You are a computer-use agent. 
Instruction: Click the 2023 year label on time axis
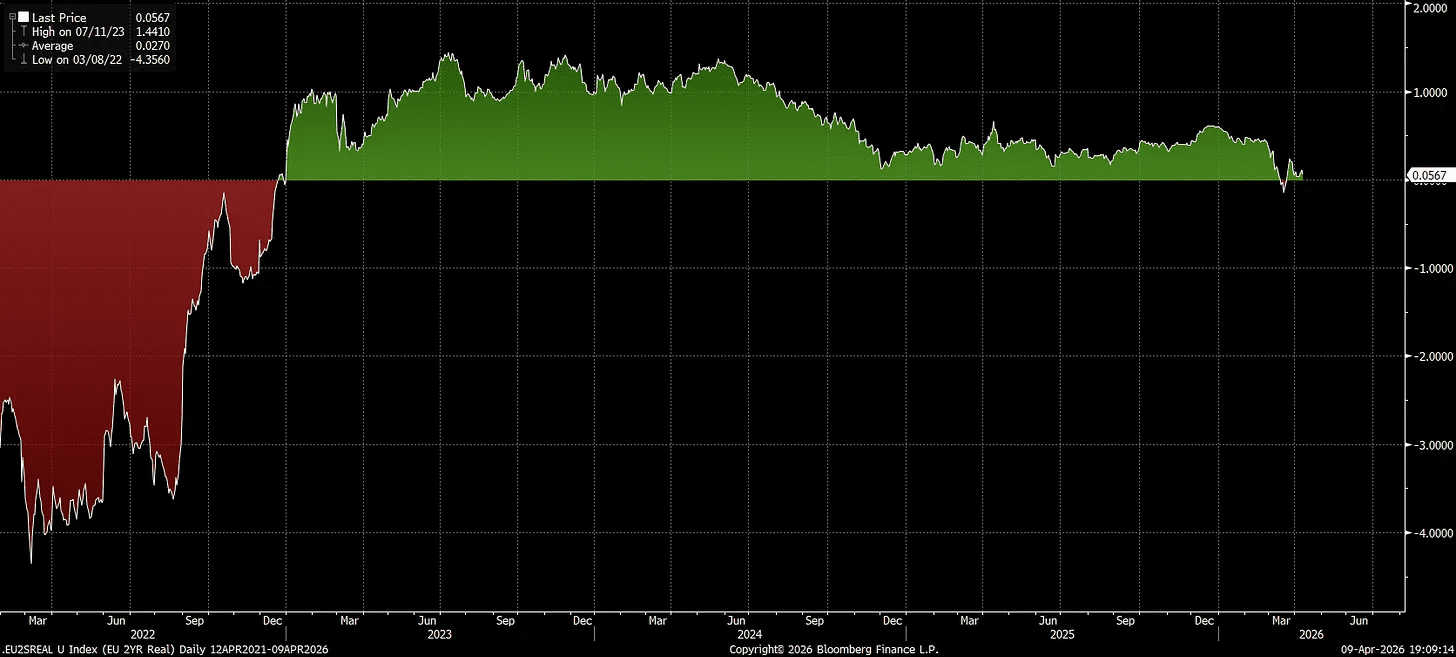[439, 634]
